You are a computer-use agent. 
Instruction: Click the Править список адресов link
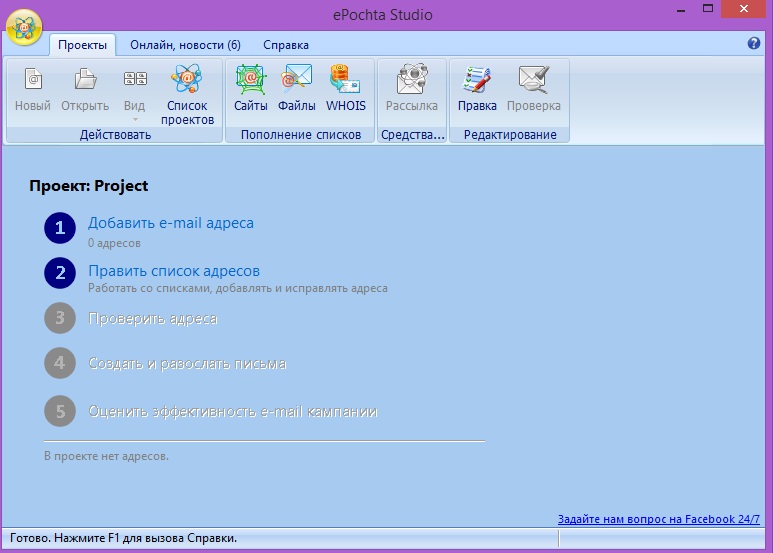coord(174,271)
